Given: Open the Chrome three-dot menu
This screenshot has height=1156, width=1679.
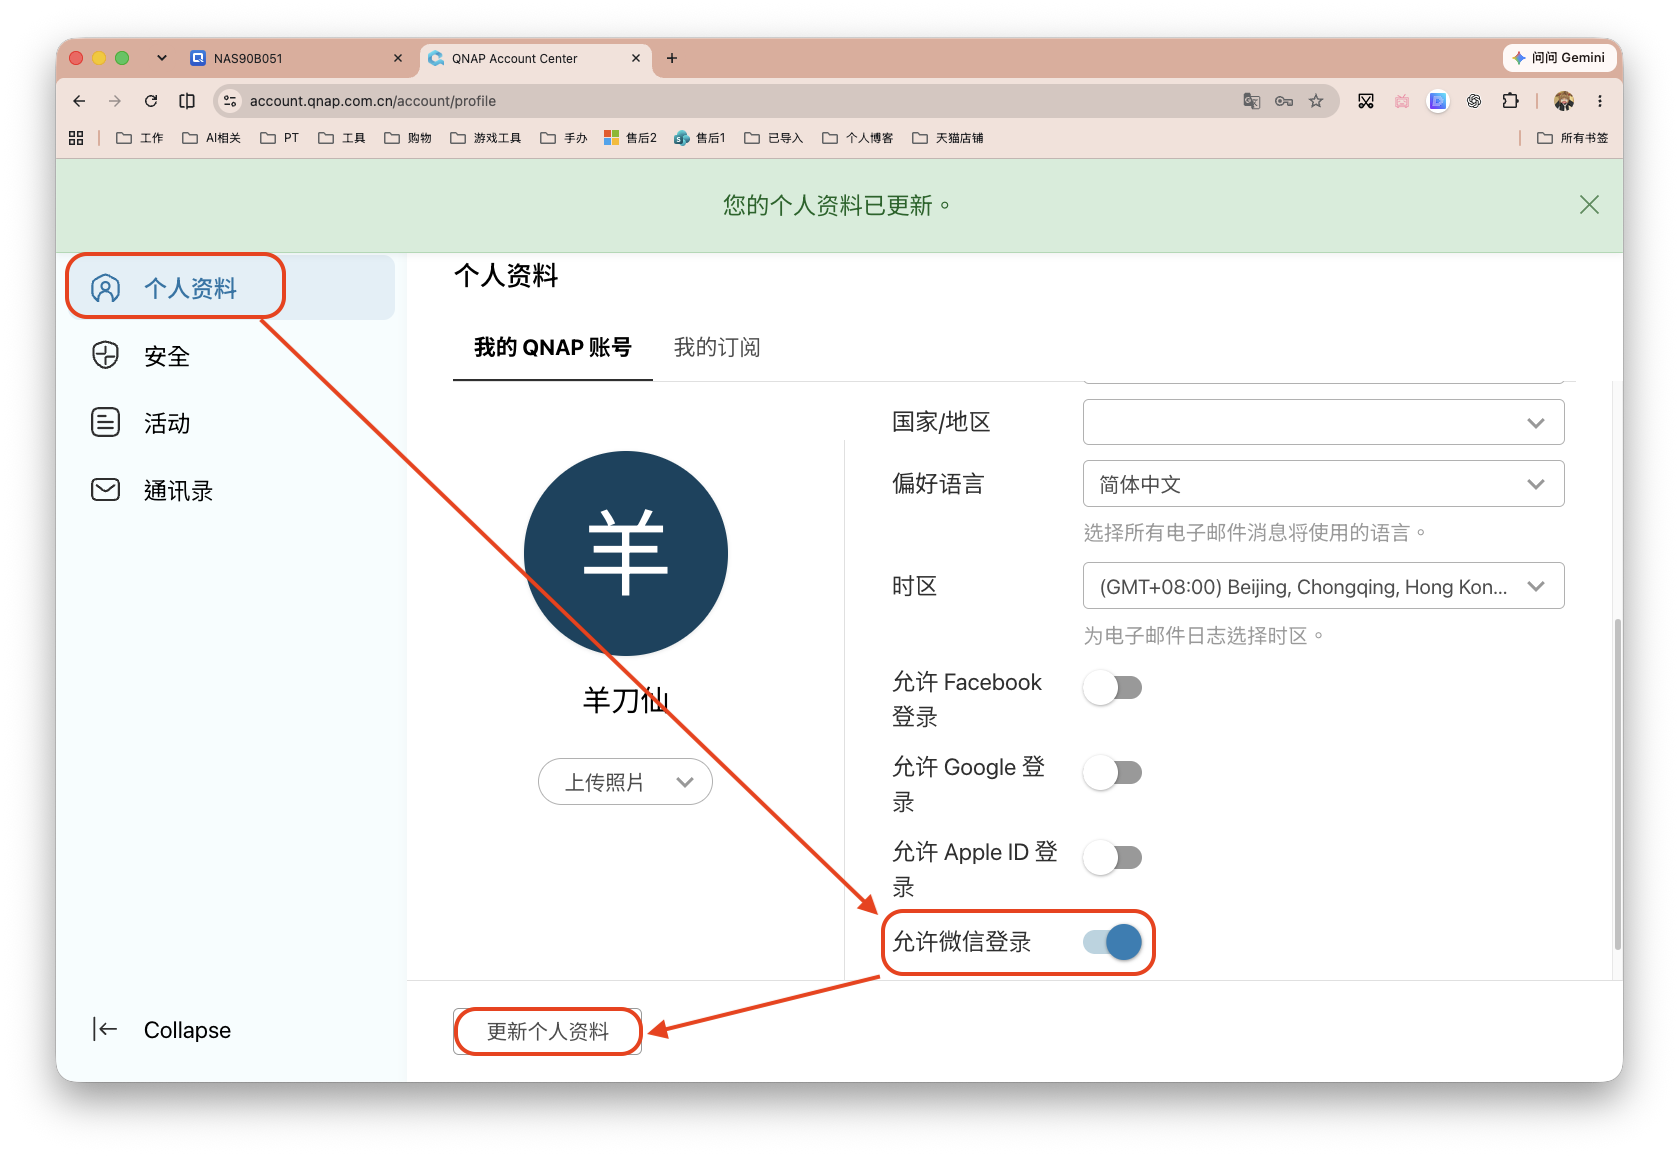Looking at the screenshot, I should tap(1600, 101).
